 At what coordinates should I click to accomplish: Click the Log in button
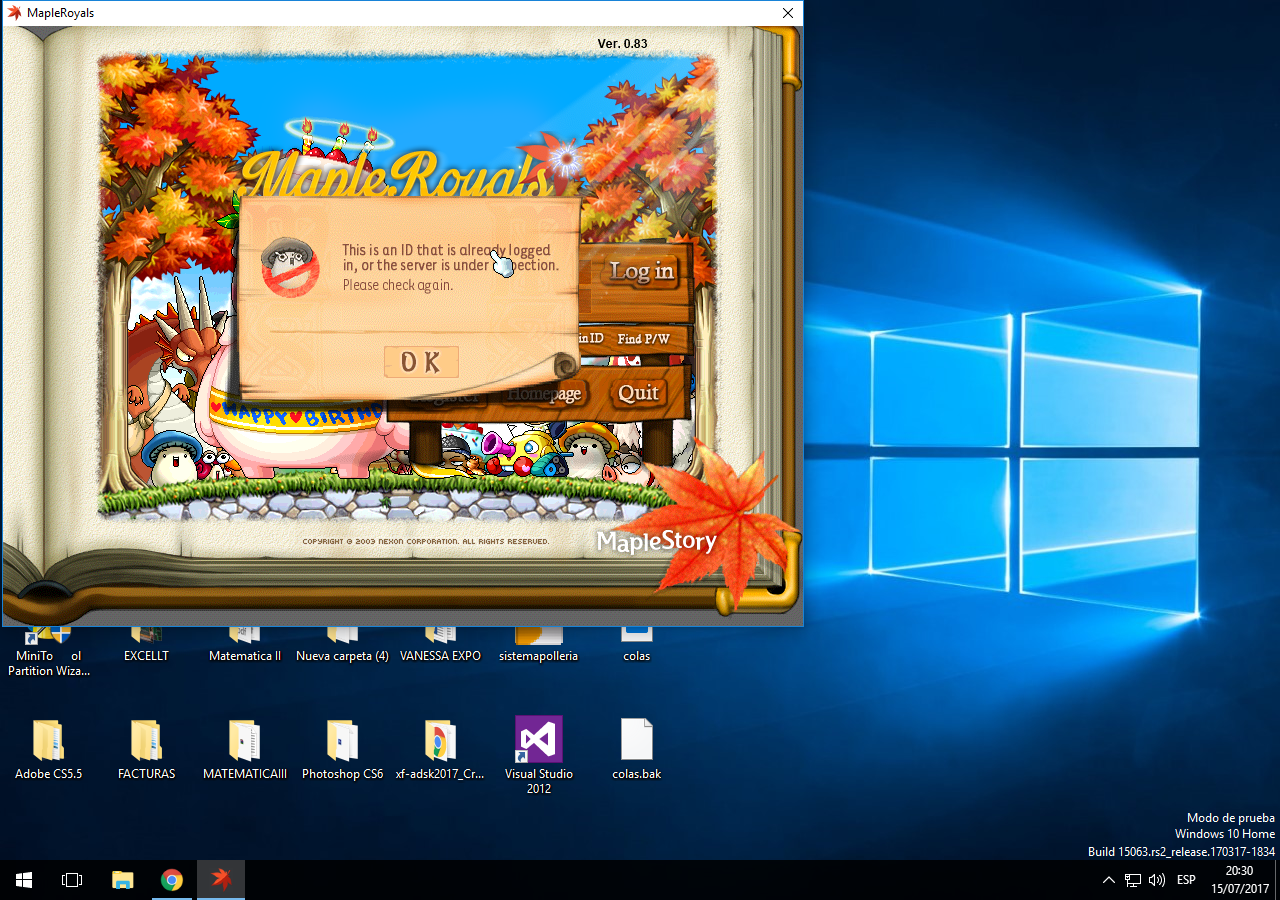642,271
